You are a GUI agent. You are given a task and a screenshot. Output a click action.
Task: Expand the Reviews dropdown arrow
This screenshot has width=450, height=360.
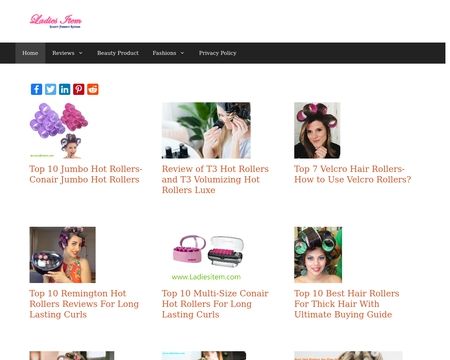(x=80, y=53)
